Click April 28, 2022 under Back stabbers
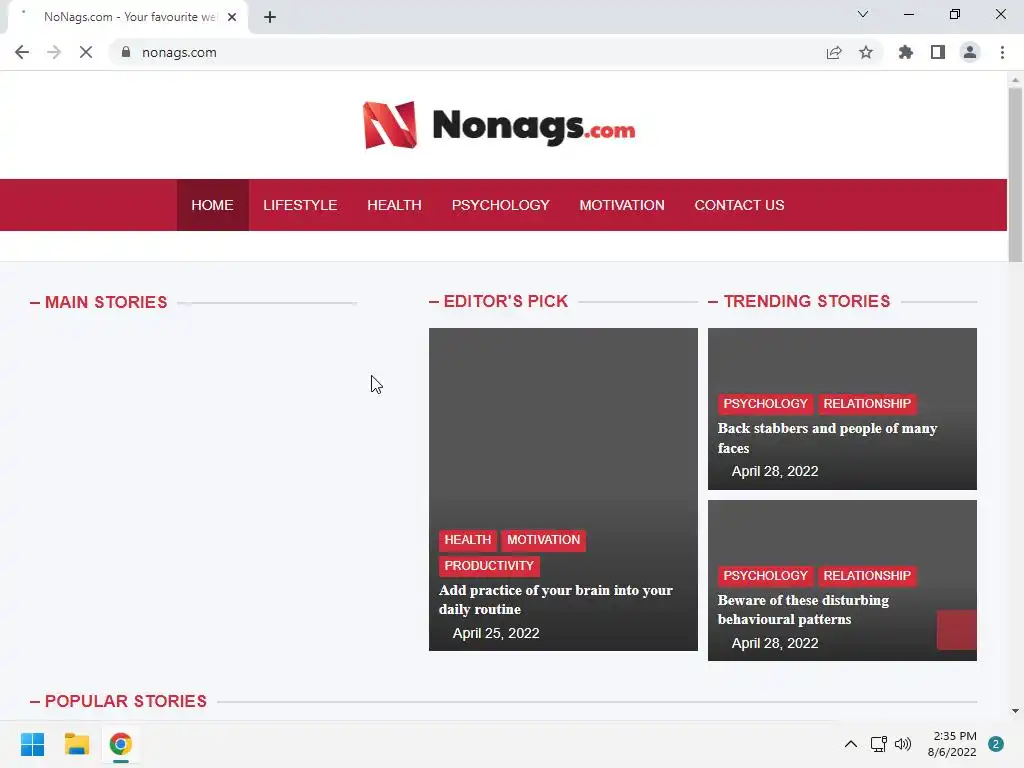The image size is (1024, 768). (775, 472)
